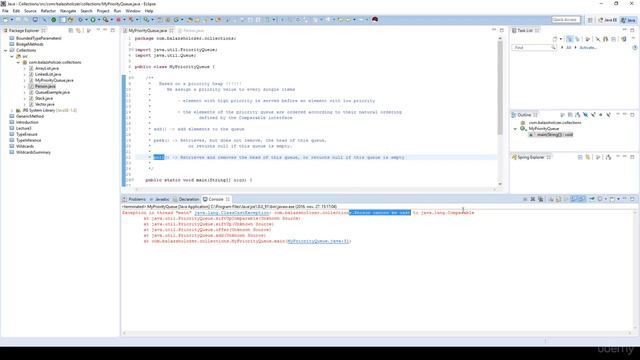
Task: Click the dropdown arrow beside the New icon
Action: pos(11,20)
